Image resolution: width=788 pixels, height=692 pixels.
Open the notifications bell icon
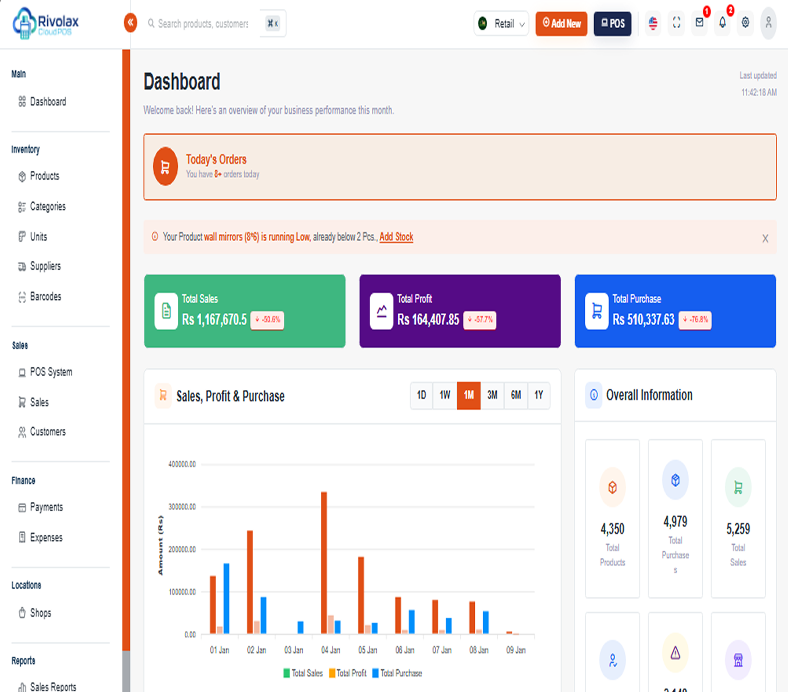(722, 23)
